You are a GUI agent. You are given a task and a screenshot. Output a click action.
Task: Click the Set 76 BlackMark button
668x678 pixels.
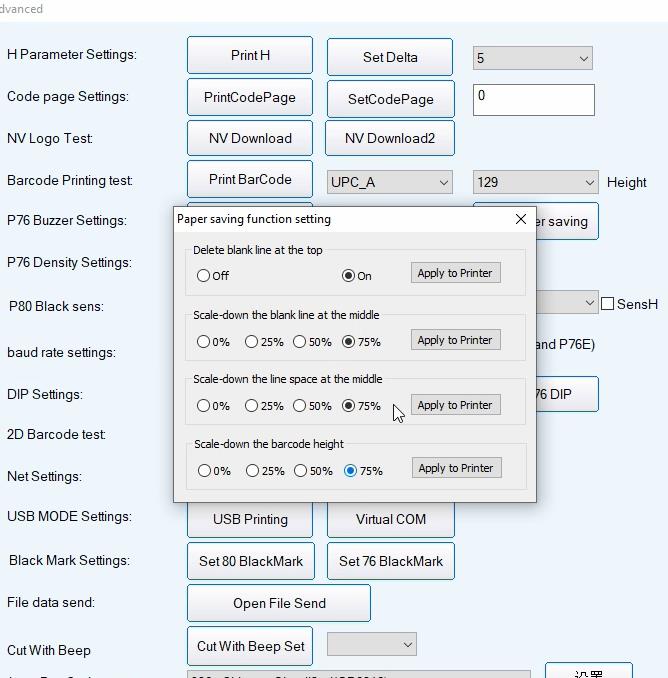tap(391, 561)
